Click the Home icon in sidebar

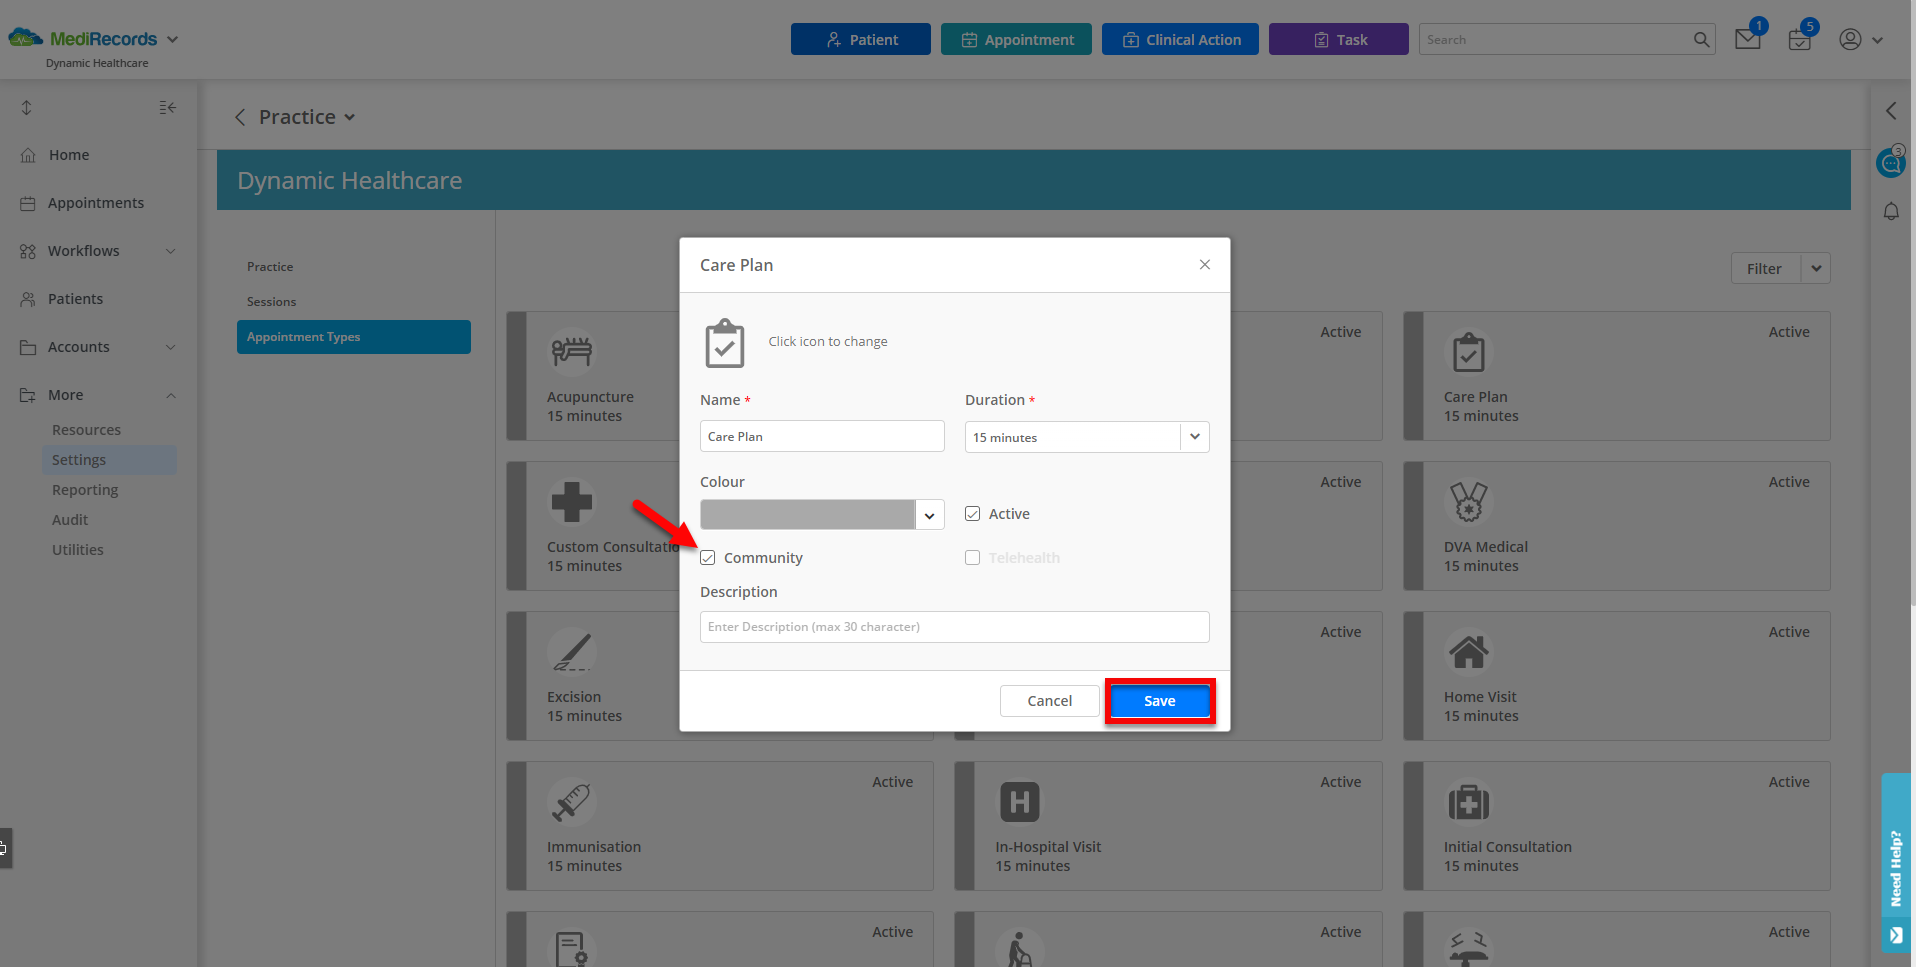pos(28,155)
